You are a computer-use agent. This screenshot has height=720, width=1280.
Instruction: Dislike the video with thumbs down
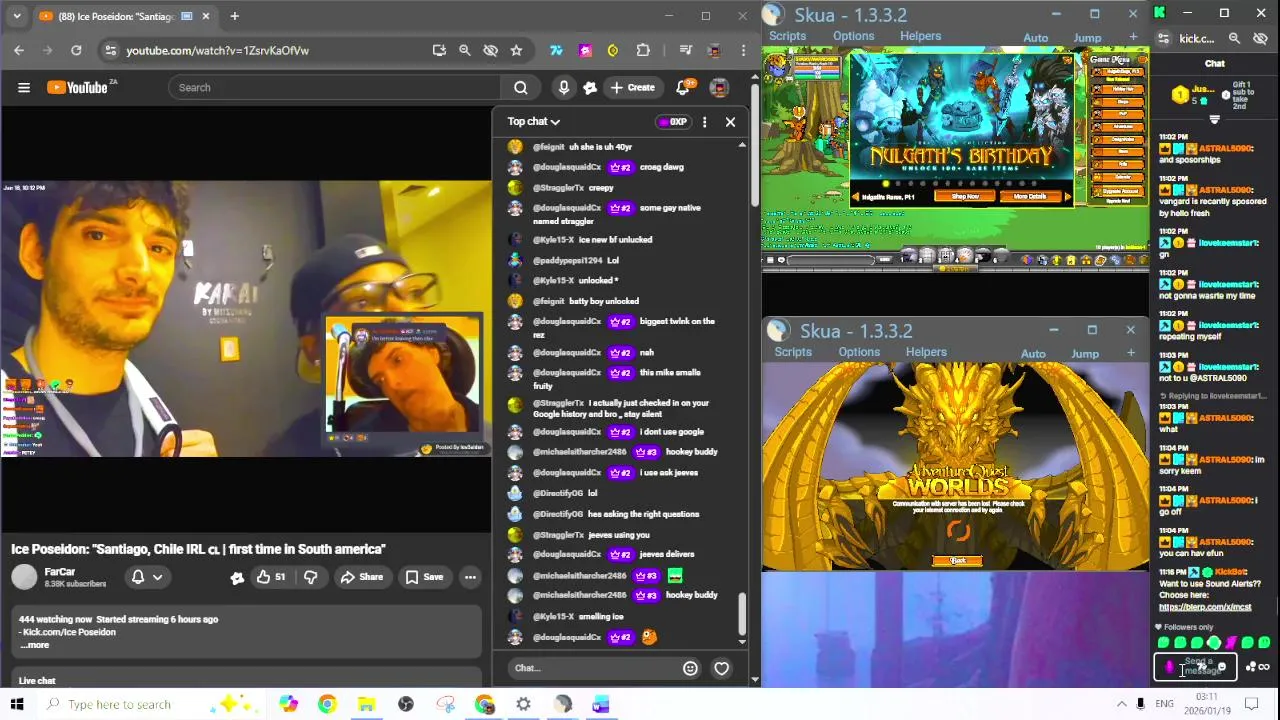[x=311, y=577]
